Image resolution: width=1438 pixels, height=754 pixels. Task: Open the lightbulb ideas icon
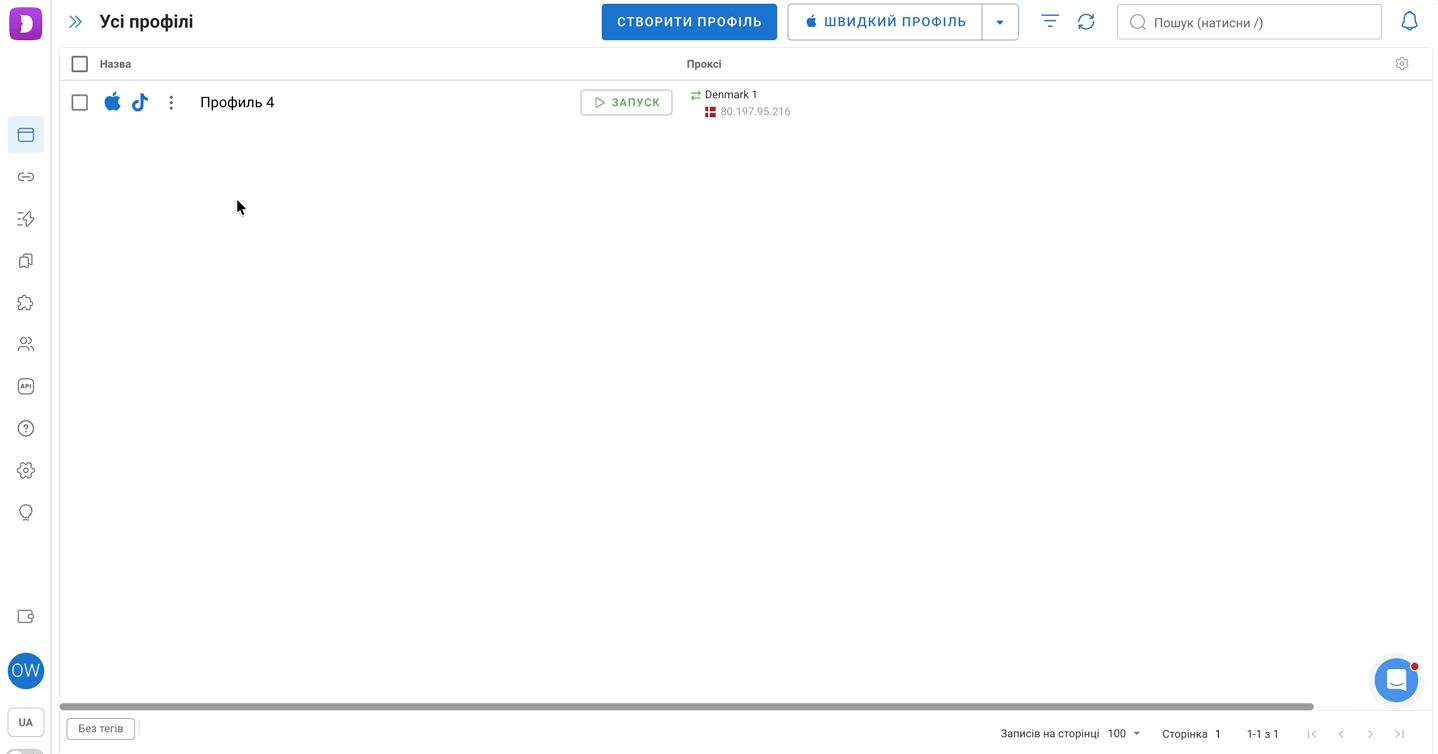point(26,512)
